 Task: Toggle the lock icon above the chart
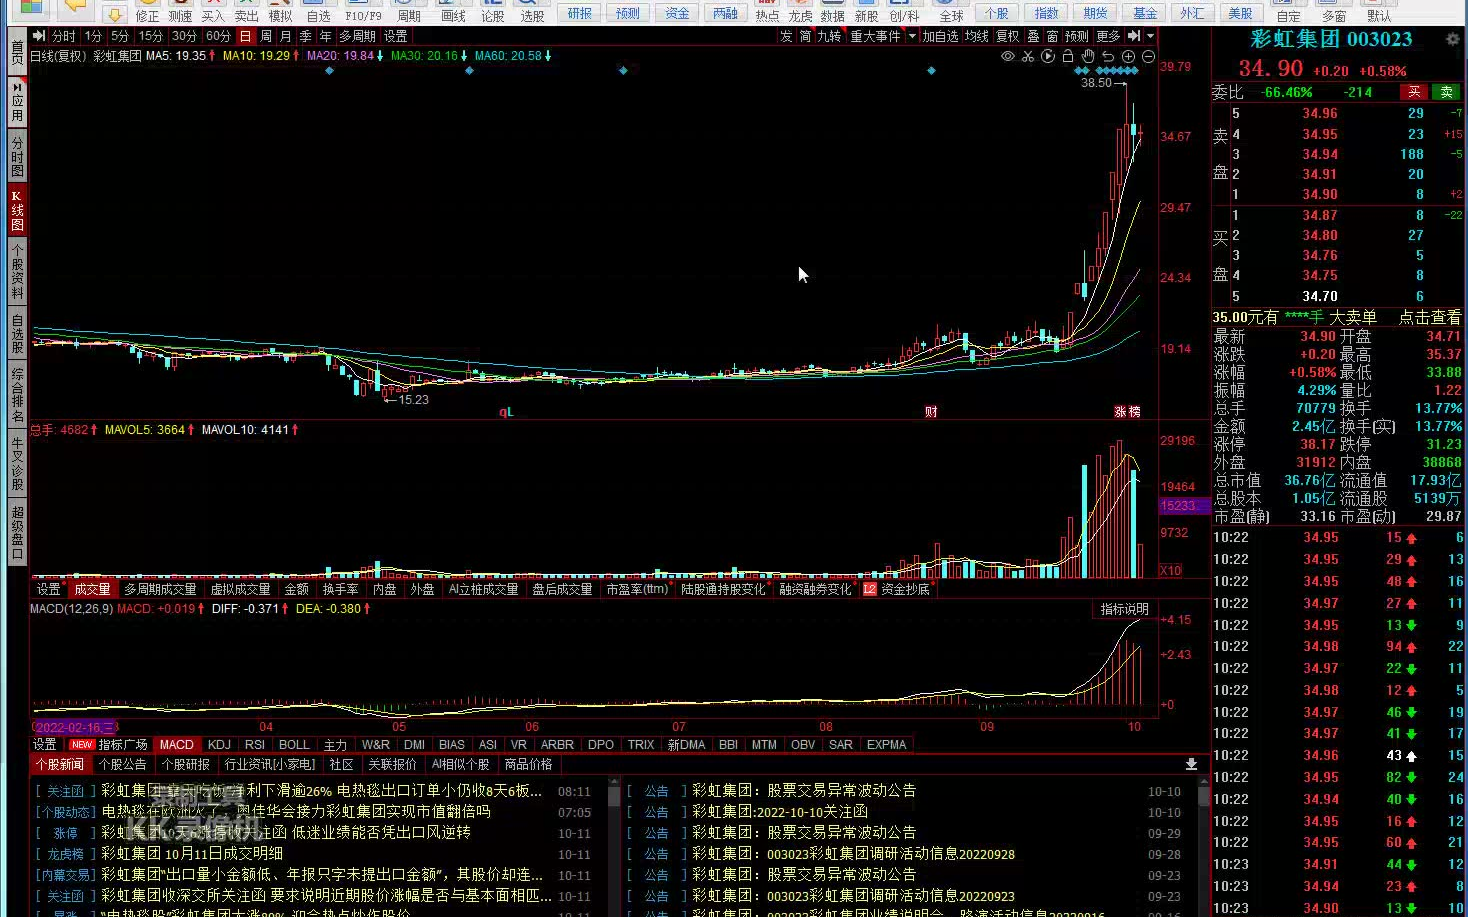click(x=1068, y=57)
